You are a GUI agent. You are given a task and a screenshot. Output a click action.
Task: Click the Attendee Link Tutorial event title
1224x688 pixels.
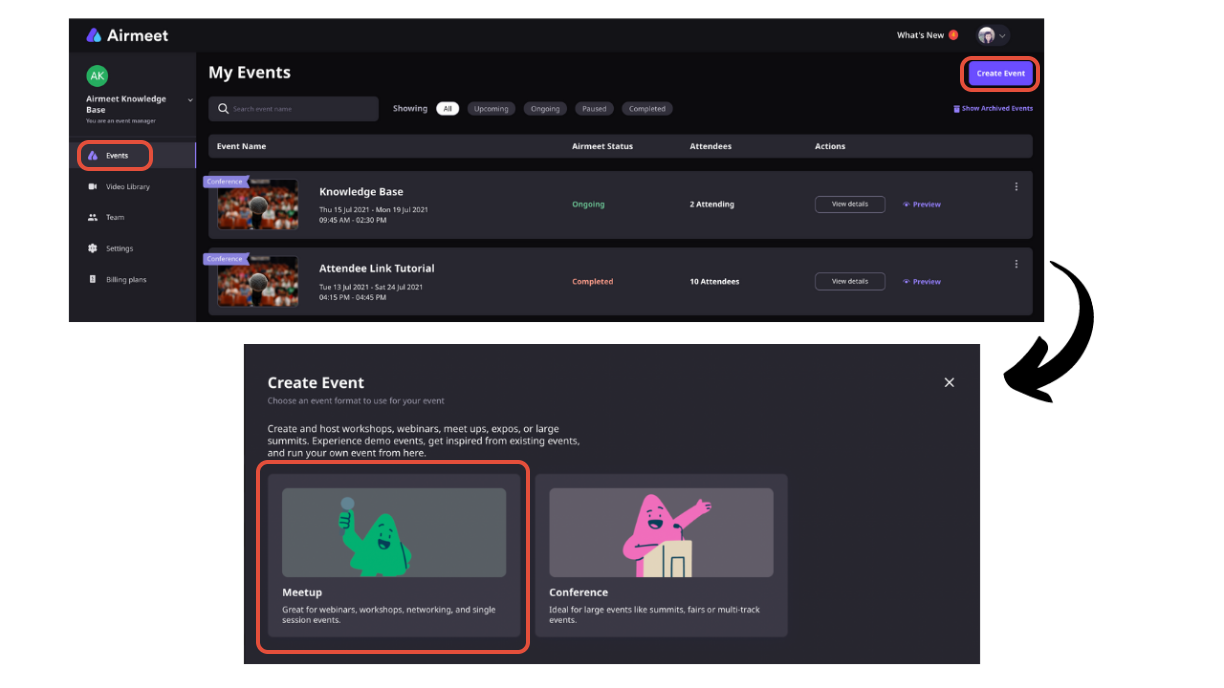point(376,269)
